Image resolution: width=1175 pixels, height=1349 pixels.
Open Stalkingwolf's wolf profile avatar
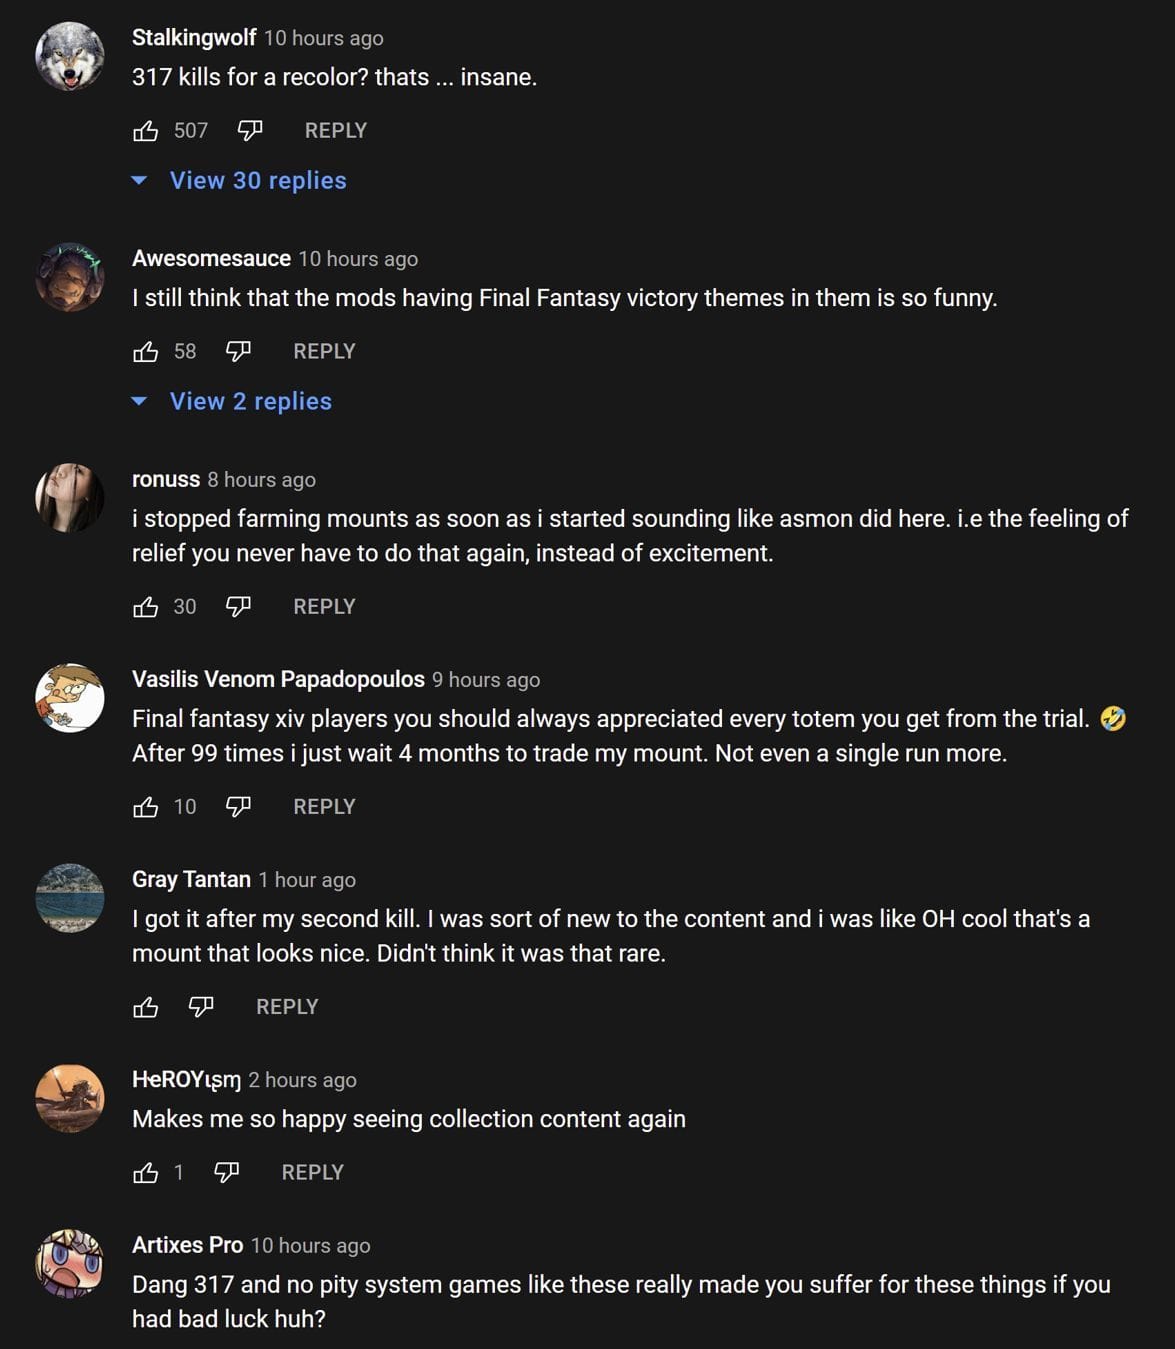click(x=70, y=57)
